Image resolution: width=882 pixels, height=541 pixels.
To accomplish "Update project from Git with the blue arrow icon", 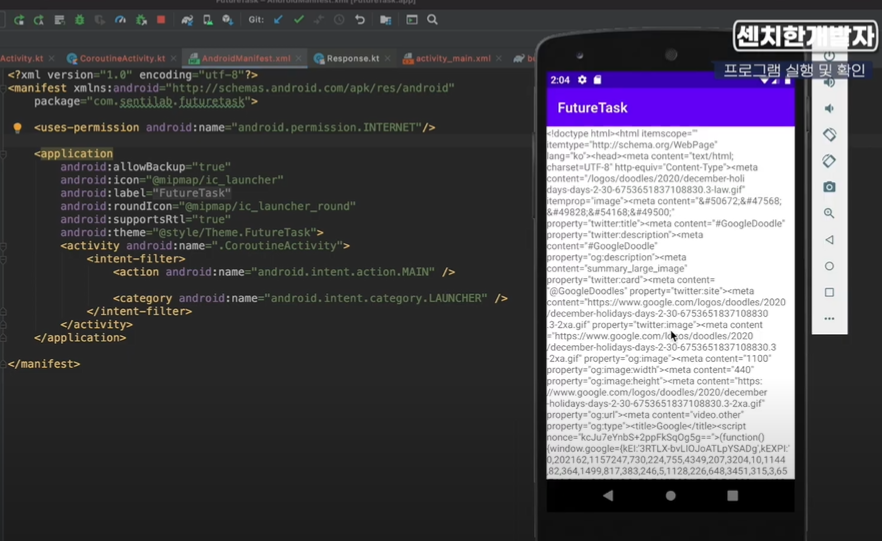I will point(278,20).
